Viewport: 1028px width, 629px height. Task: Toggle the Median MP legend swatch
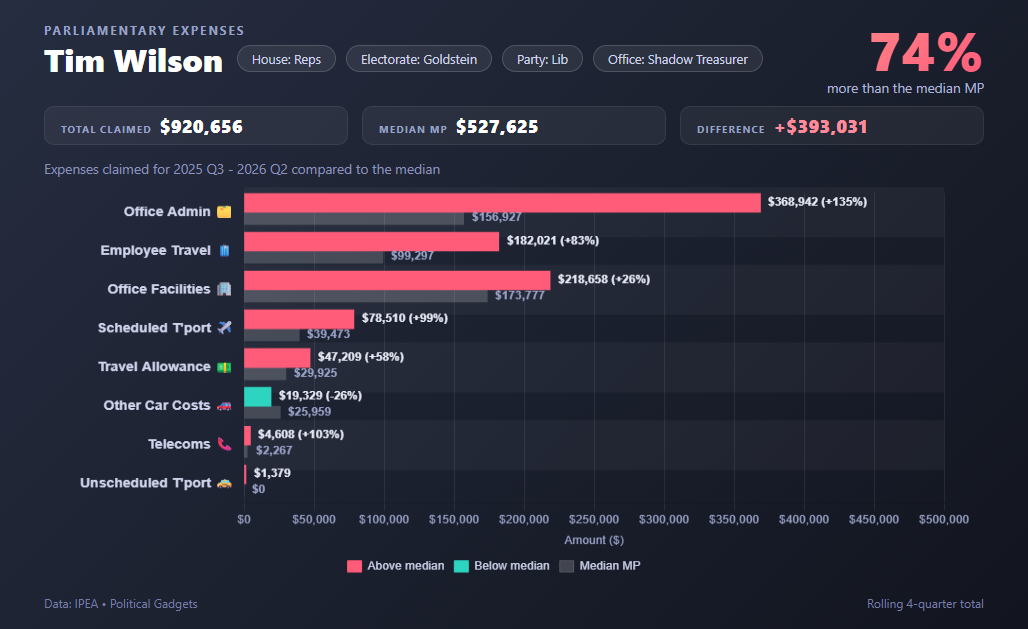click(x=566, y=566)
